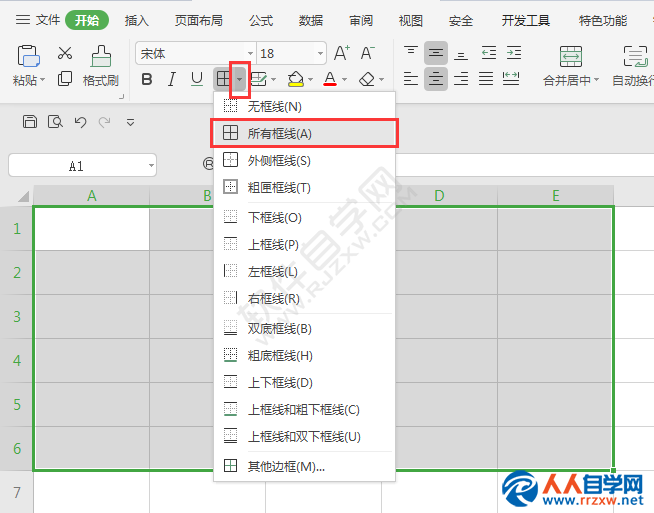The image size is (654, 513).
Task: Choose 外侧框线(S) from the menu
Action: click(x=304, y=161)
